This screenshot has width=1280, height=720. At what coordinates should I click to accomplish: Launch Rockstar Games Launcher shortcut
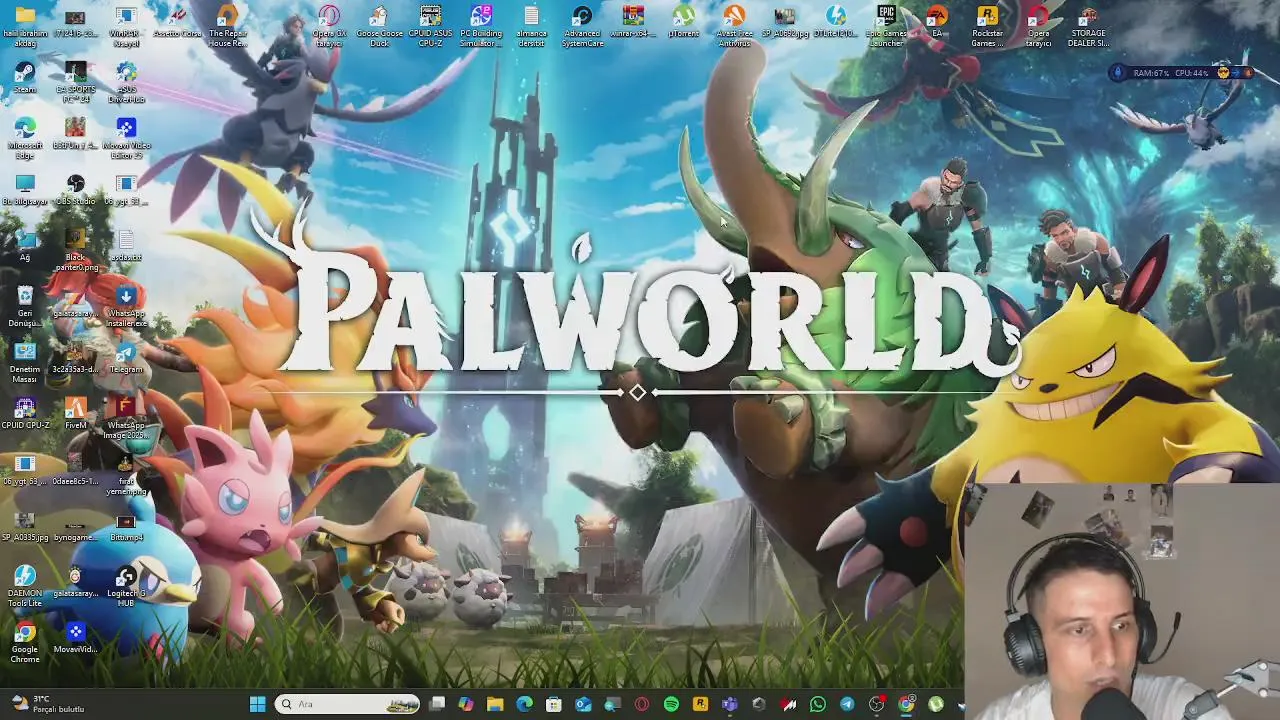987,26
